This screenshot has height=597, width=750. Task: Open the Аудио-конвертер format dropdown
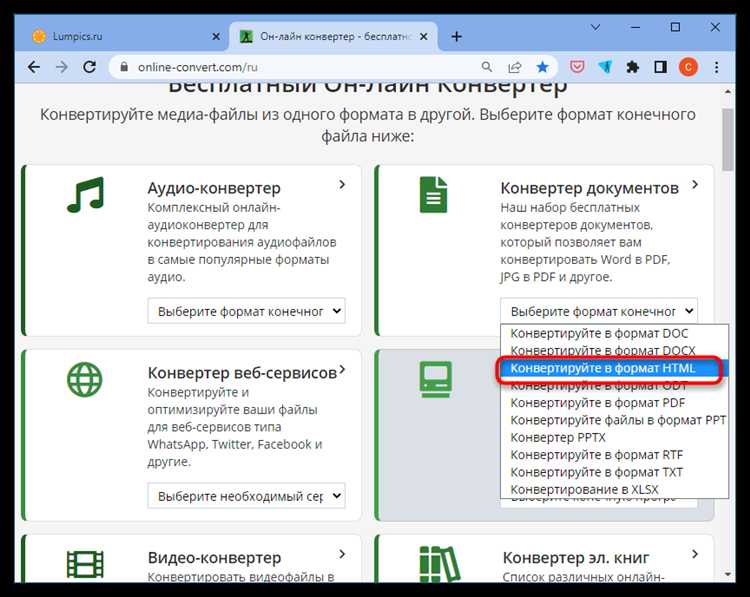coord(246,311)
